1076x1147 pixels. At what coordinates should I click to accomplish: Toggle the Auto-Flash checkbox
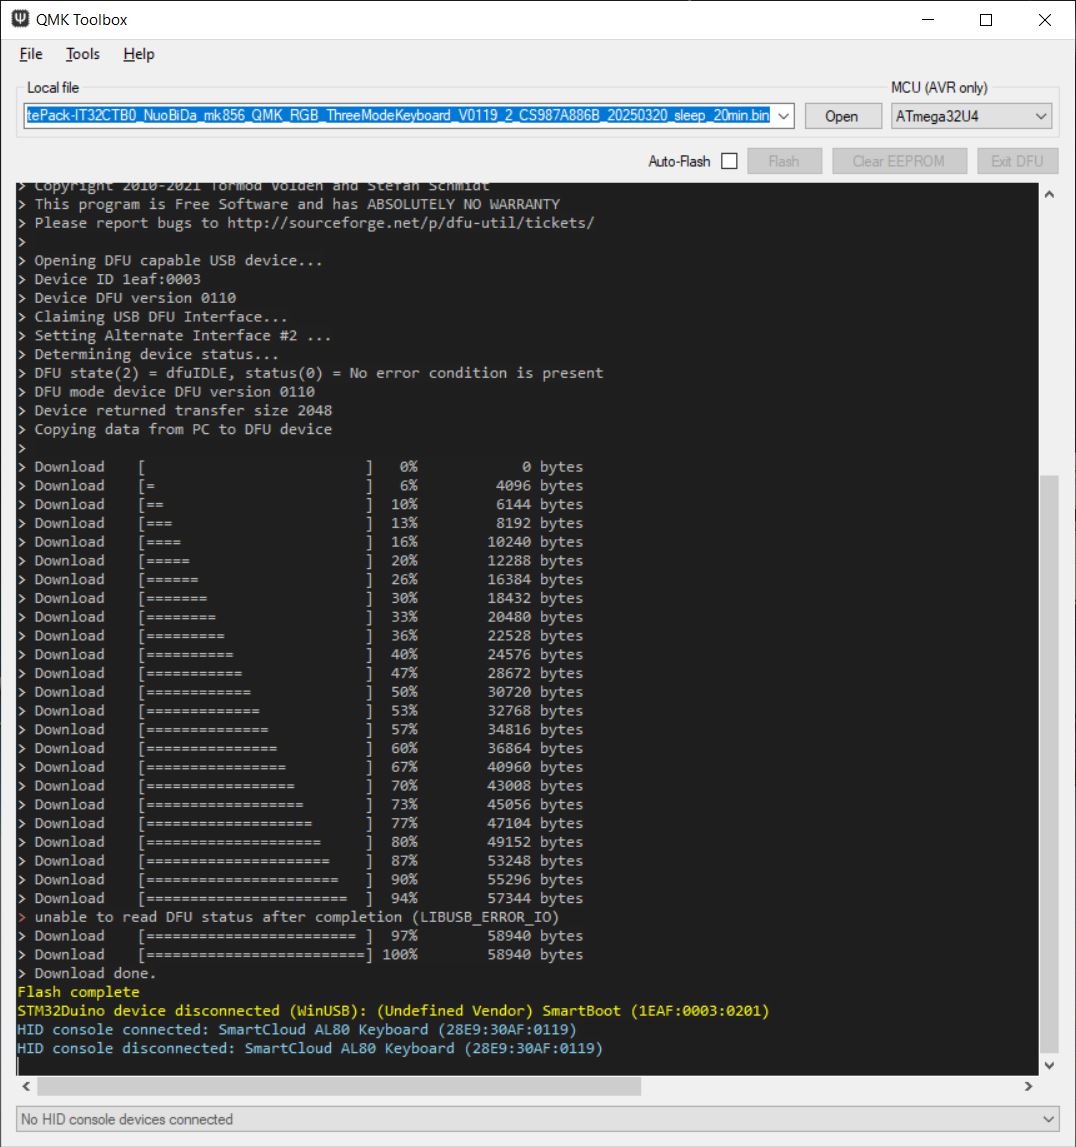coord(729,161)
